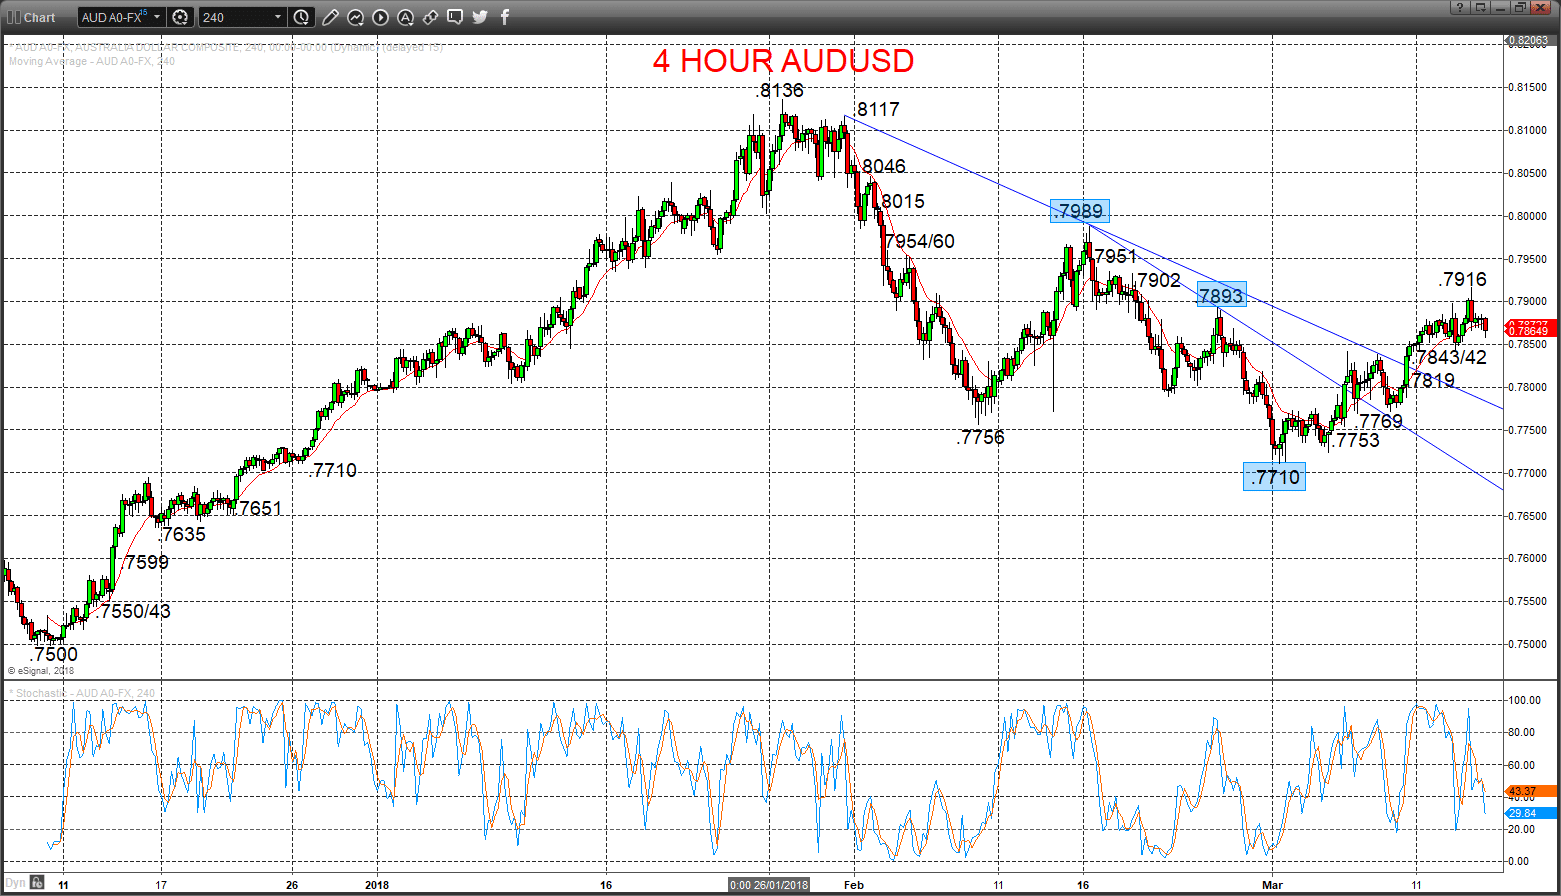Image resolution: width=1561 pixels, height=896 pixels.
Task: Click the AUD A0-FX chart legend line
Action: click(x=225, y=48)
